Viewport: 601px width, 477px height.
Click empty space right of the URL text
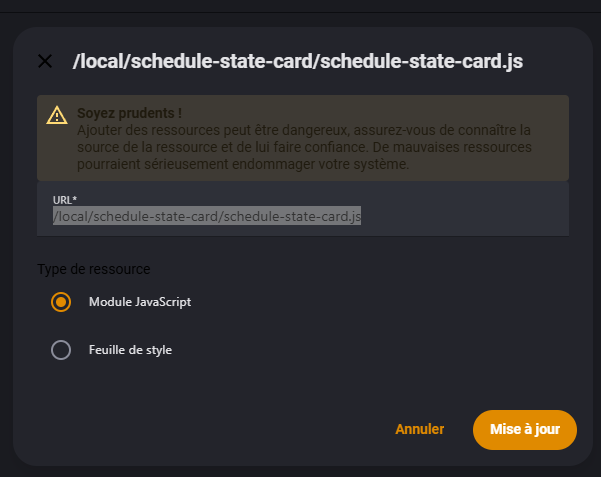(x=460, y=216)
